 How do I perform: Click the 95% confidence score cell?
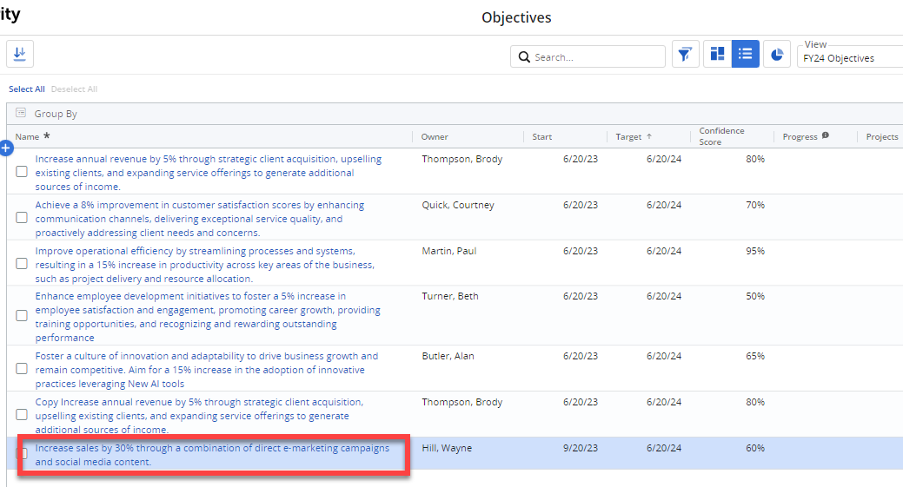(x=755, y=251)
